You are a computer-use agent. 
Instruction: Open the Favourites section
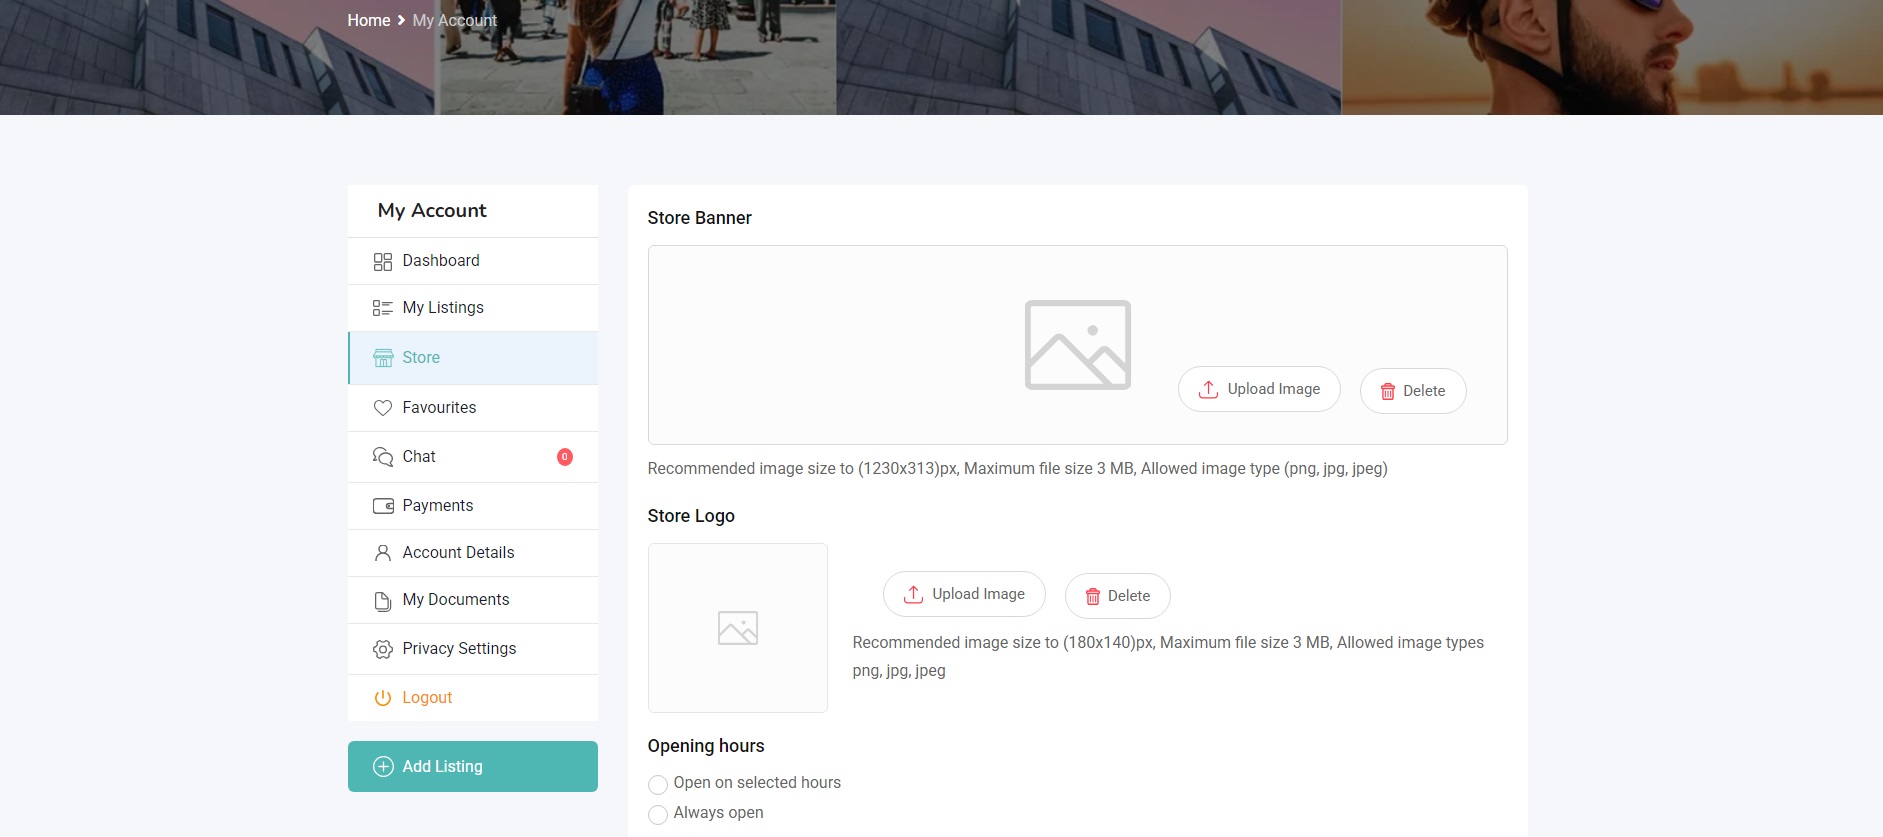(x=473, y=408)
